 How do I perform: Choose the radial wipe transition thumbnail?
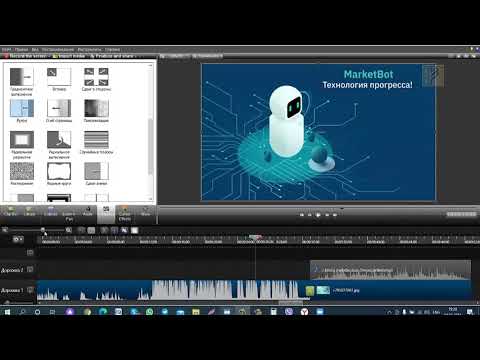59,140
